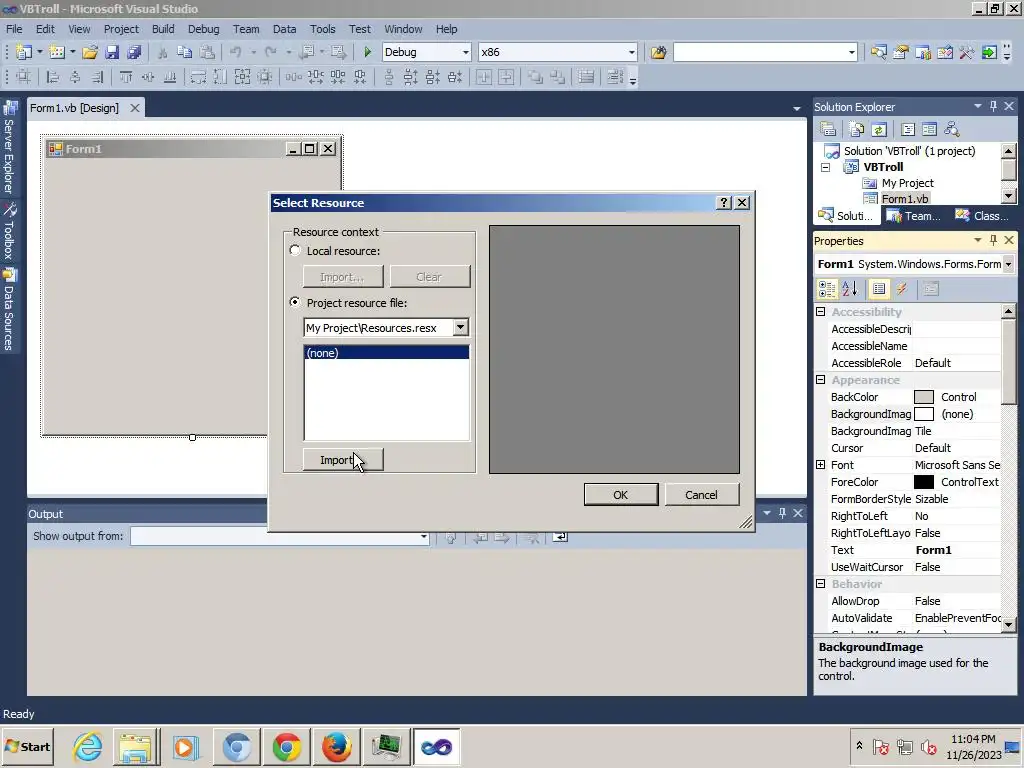This screenshot has height=768, width=1024.
Task: Click Align Tops layout toolbar icon
Action: tap(125, 77)
